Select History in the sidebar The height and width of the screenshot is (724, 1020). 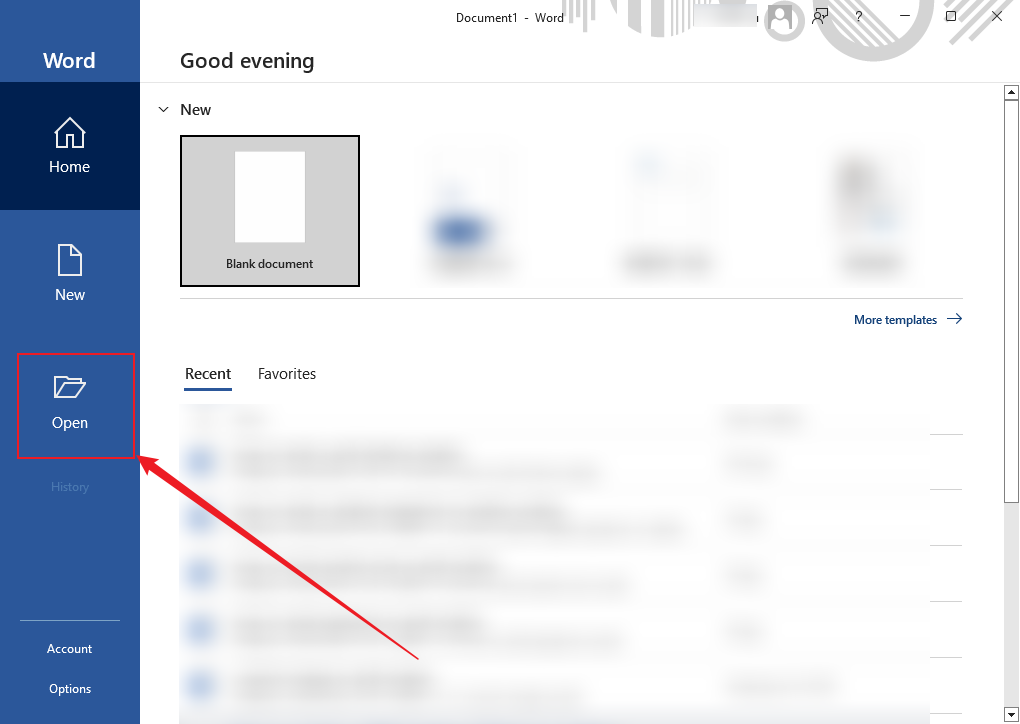click(69, 487)
